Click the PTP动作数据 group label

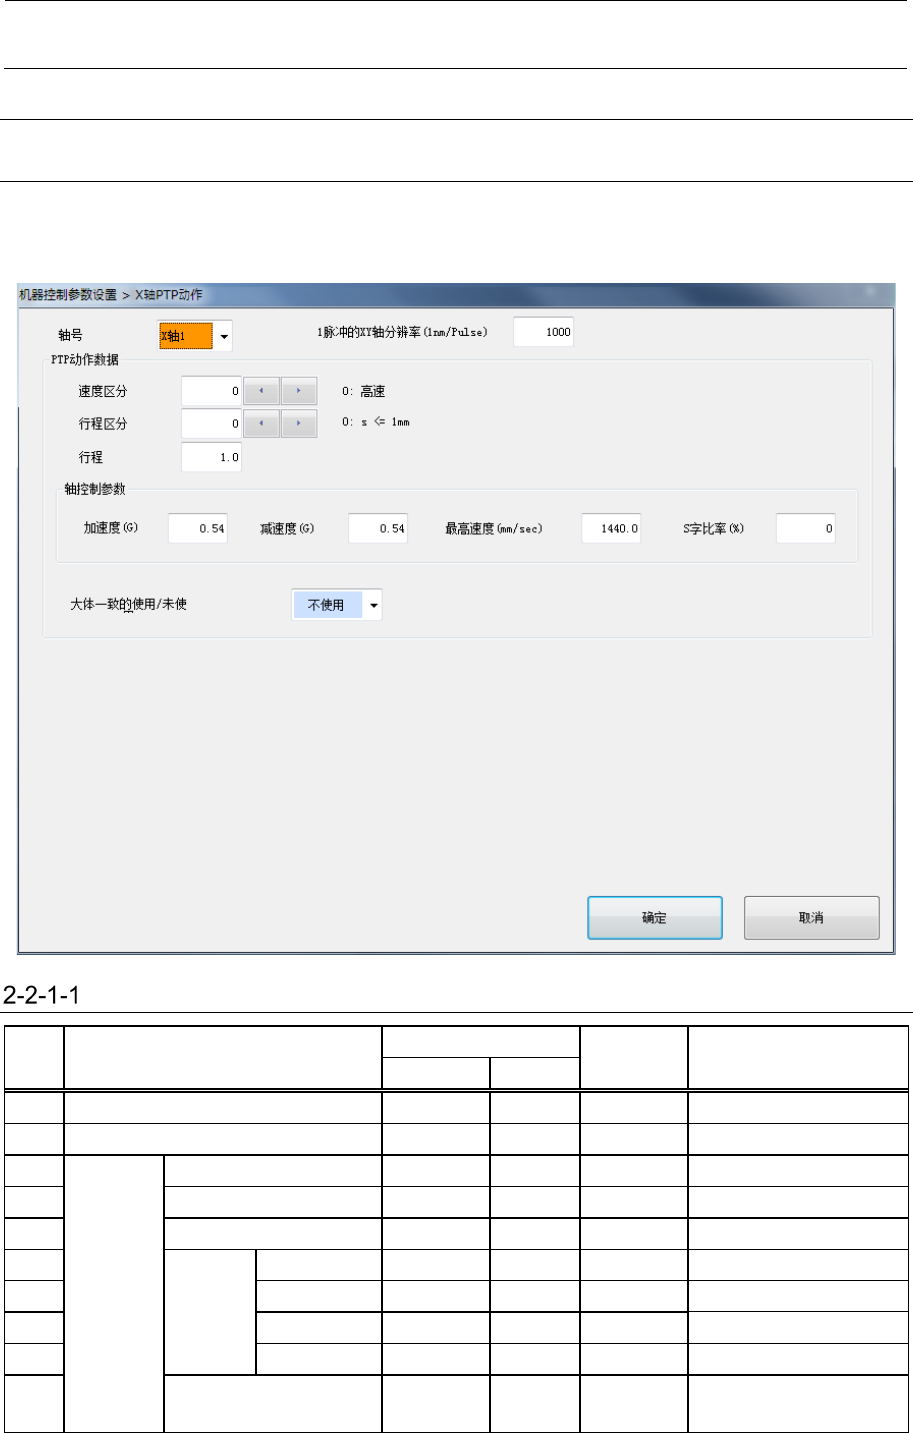(x=85, y=359)
